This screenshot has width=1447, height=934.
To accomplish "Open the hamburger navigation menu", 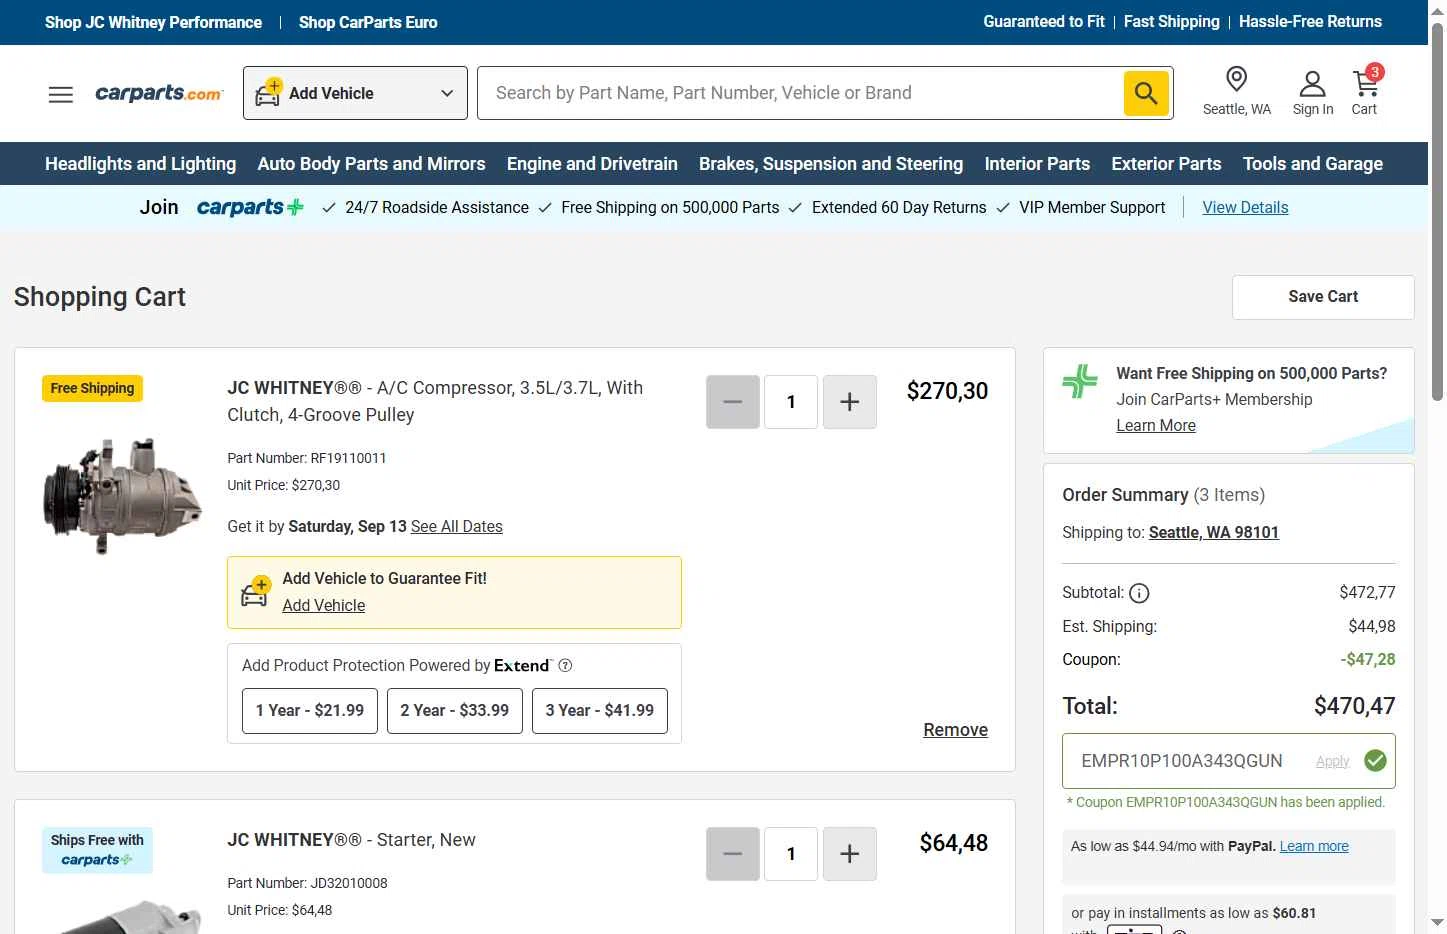I will tap(61, 94).
